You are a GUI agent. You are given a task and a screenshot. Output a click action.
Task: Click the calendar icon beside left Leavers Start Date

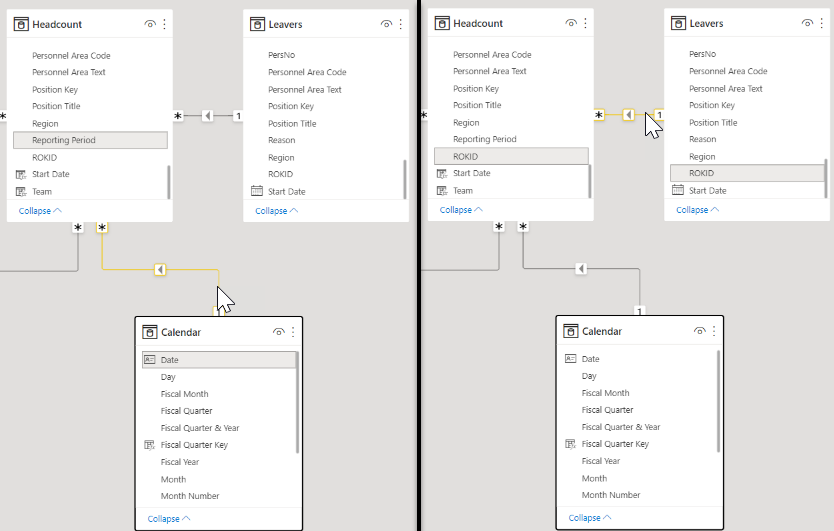[x=257, y=190]
